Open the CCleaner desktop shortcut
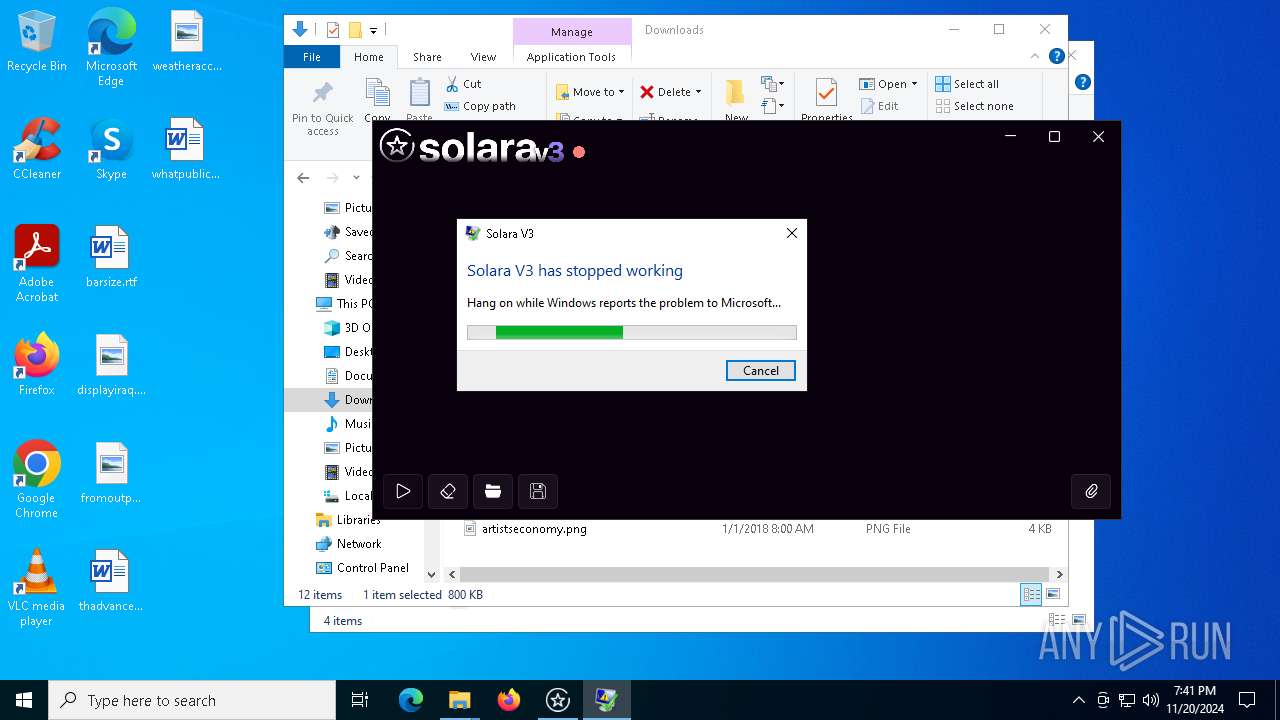 coord(37,149)
